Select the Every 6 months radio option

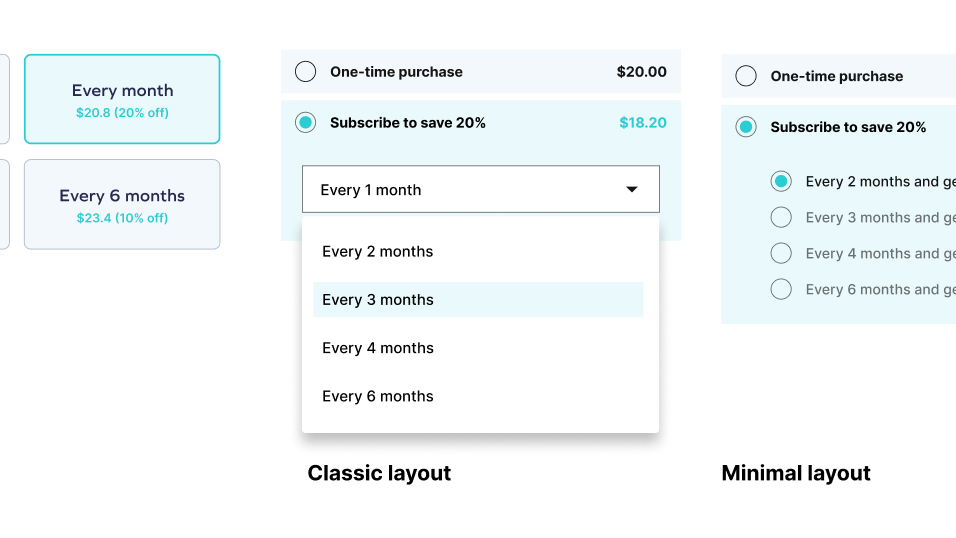[782, 289]
